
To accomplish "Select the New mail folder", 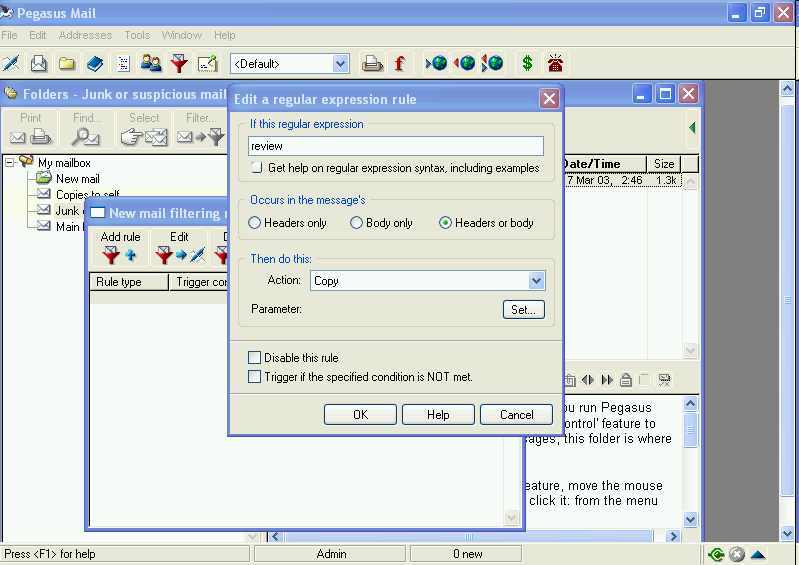I will (77, 179).
